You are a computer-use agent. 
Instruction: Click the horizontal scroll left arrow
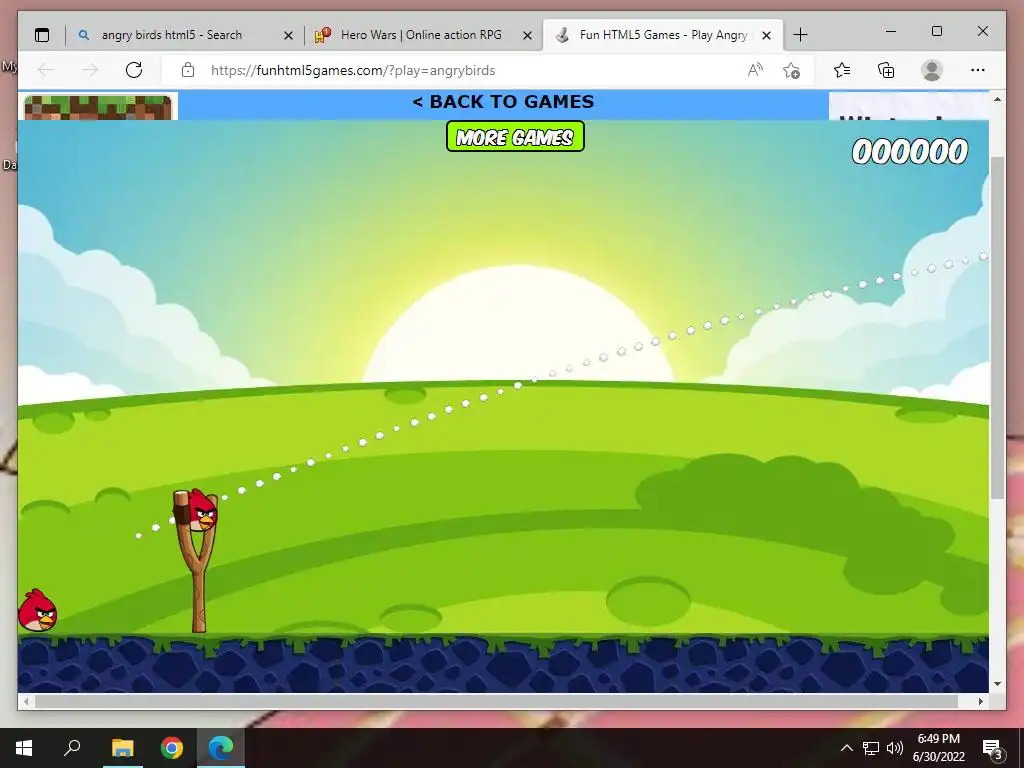(26, 701)
